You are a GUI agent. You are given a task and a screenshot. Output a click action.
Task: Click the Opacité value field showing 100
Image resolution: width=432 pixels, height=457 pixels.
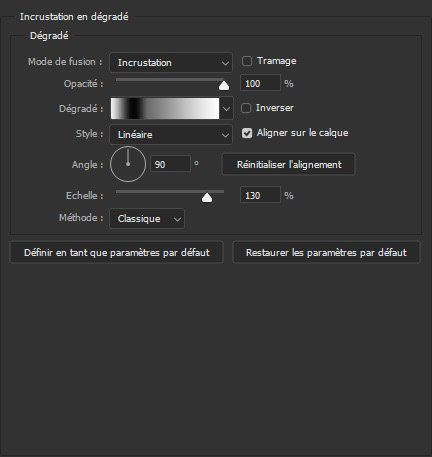coord(260,83)
